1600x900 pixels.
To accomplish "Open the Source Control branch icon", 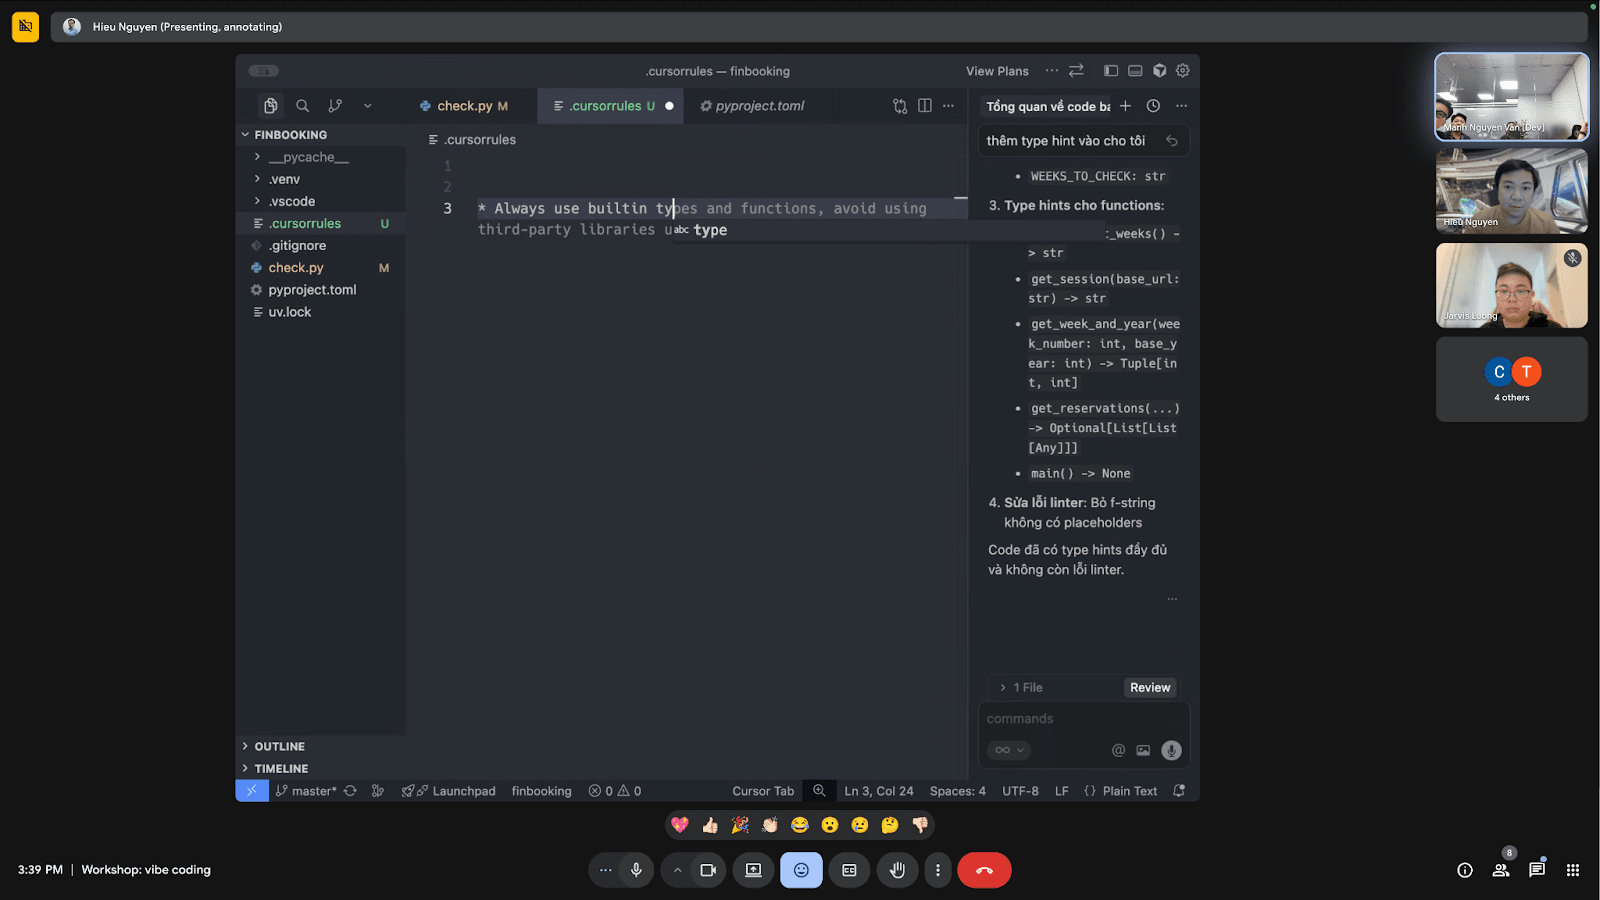I will tap(335, 105).
